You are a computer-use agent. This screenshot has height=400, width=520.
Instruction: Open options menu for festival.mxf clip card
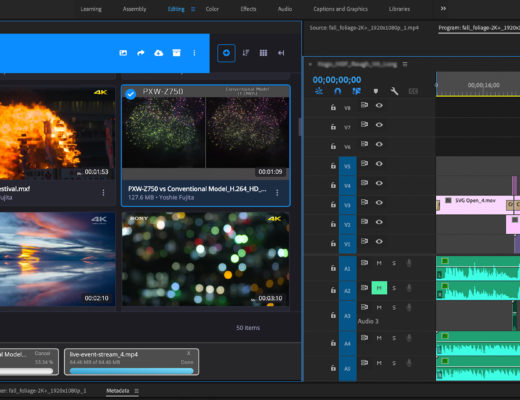click(x=103, y=193)
